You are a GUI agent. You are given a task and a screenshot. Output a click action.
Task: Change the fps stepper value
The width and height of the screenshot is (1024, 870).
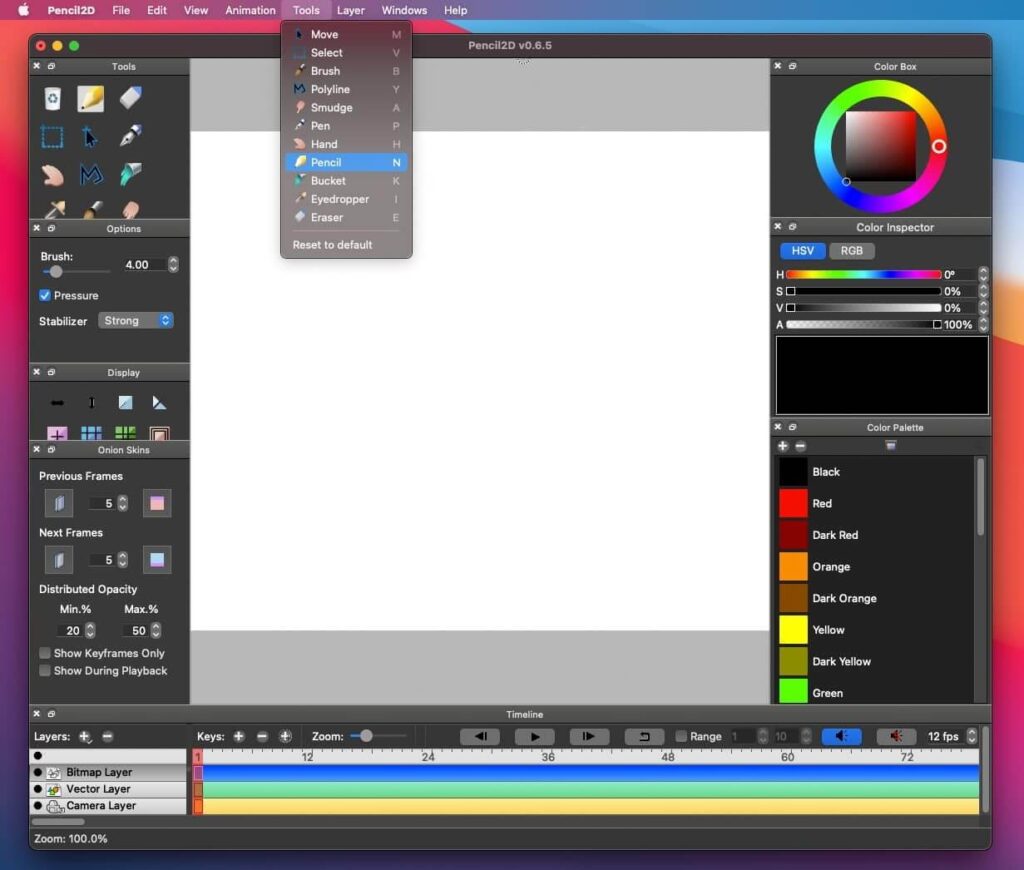972,736
